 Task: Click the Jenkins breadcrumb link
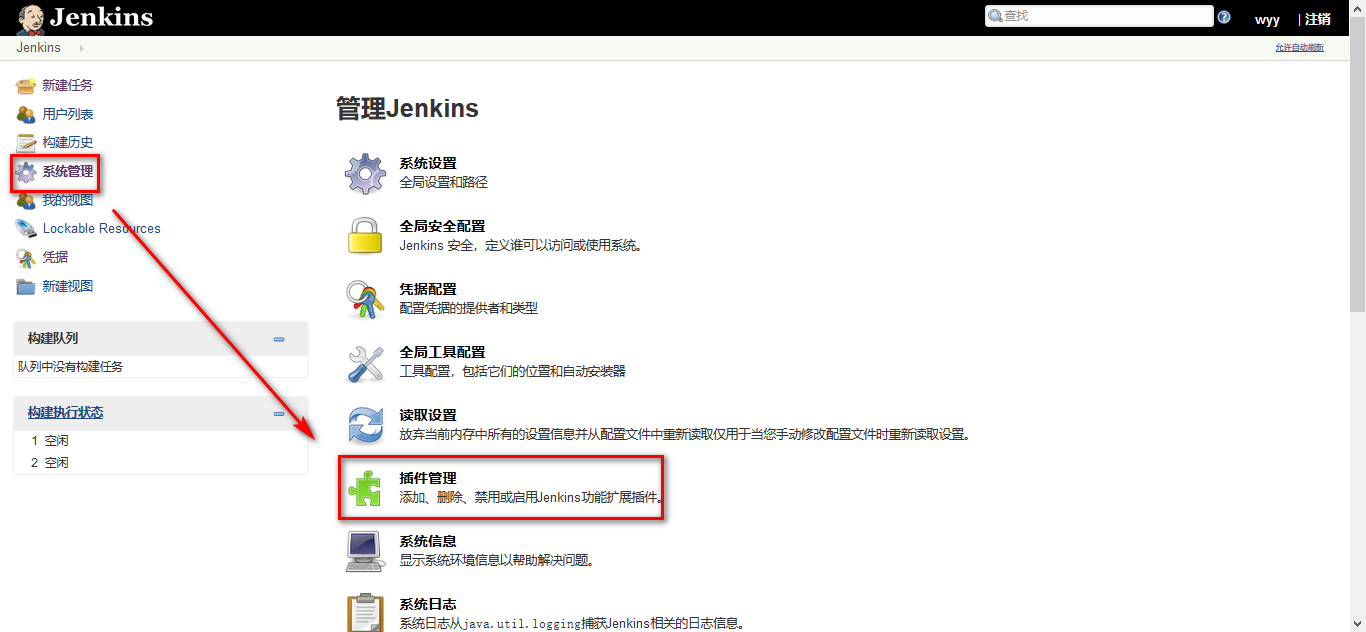point(38,48)
